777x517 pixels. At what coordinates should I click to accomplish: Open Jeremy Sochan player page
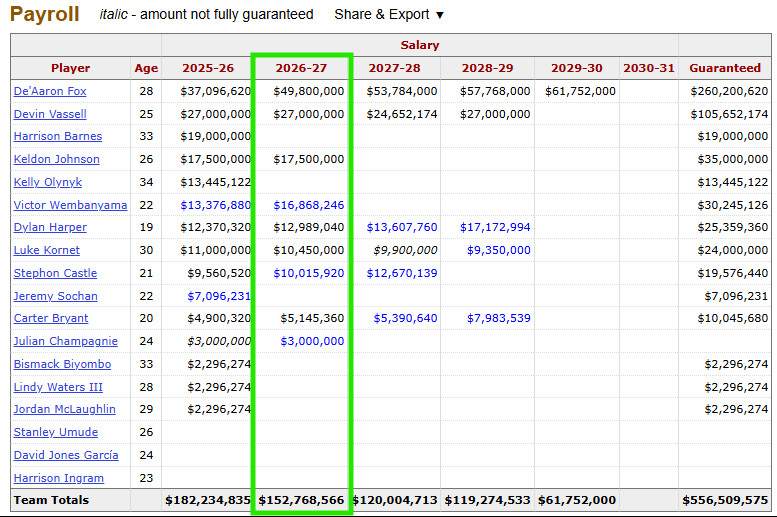click(55, 296)
